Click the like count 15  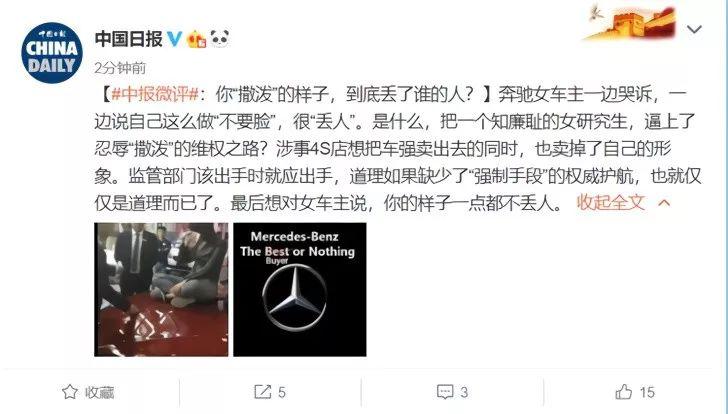click(x=647, y=392)
